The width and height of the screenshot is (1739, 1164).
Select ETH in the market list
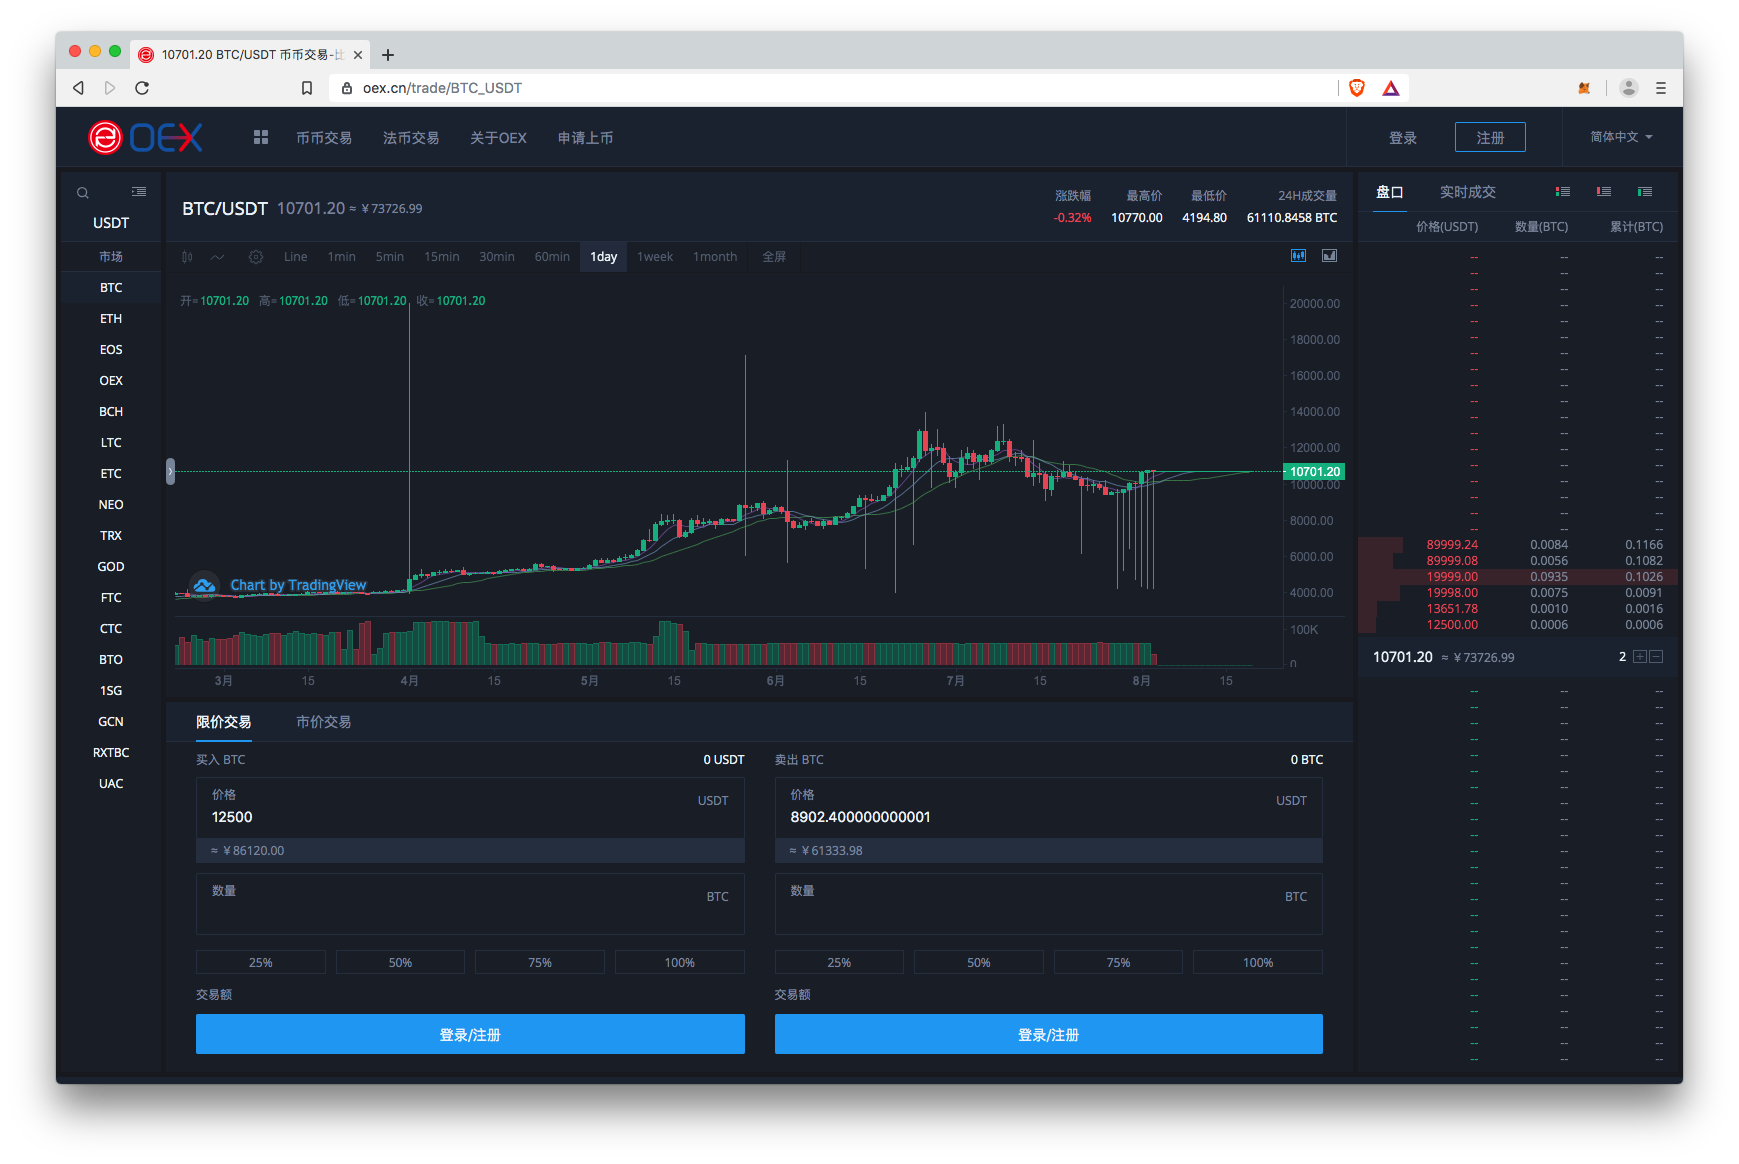coord(111,319)
